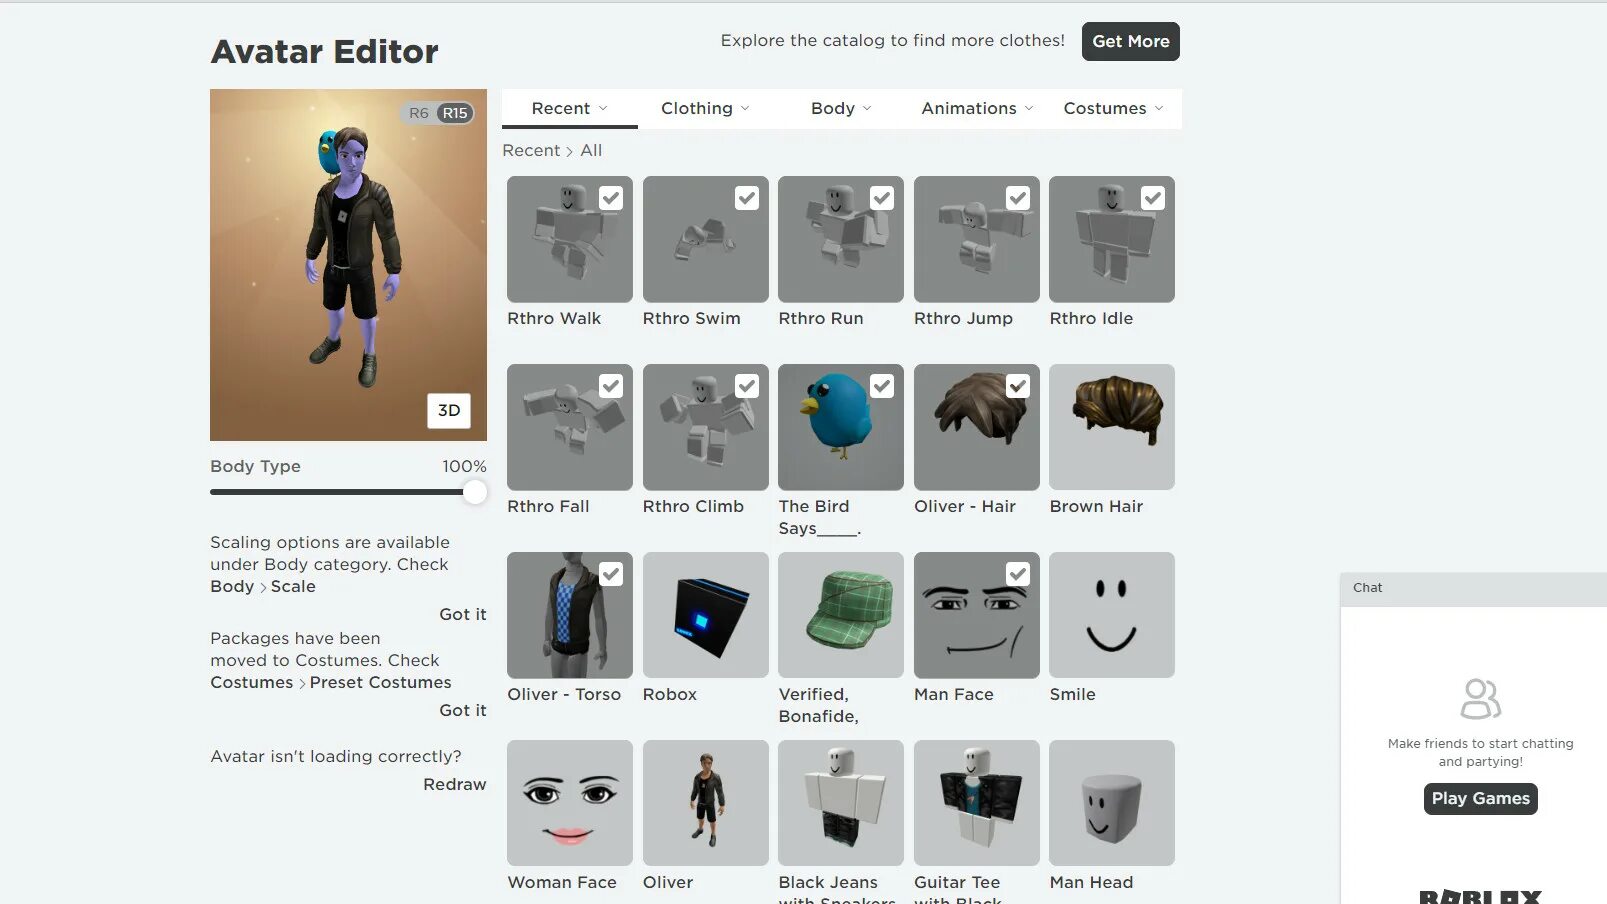Dismiss packages tip with Got it

pos(463,710)
